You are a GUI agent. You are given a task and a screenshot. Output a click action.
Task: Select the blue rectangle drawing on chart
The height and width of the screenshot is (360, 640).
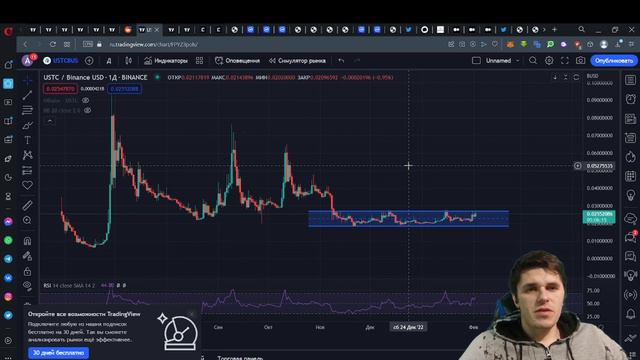[409, 219]
